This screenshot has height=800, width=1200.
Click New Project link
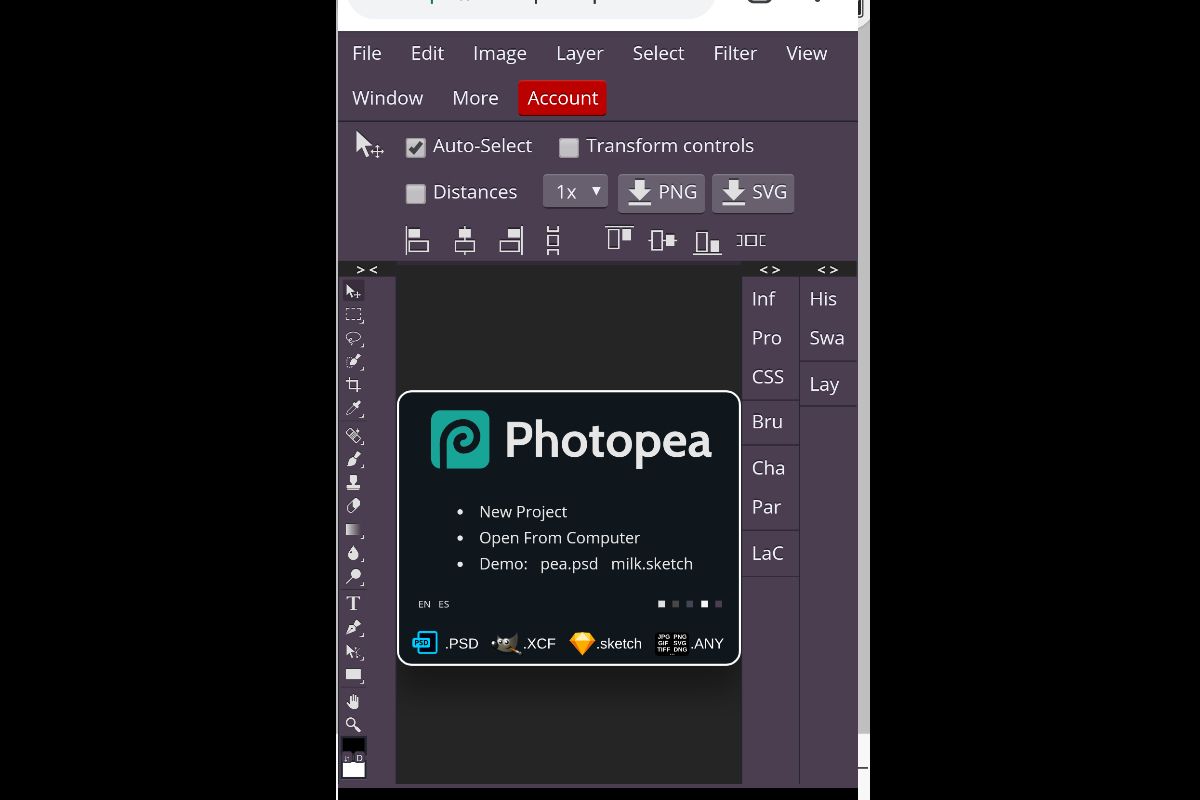pos(523,511)
